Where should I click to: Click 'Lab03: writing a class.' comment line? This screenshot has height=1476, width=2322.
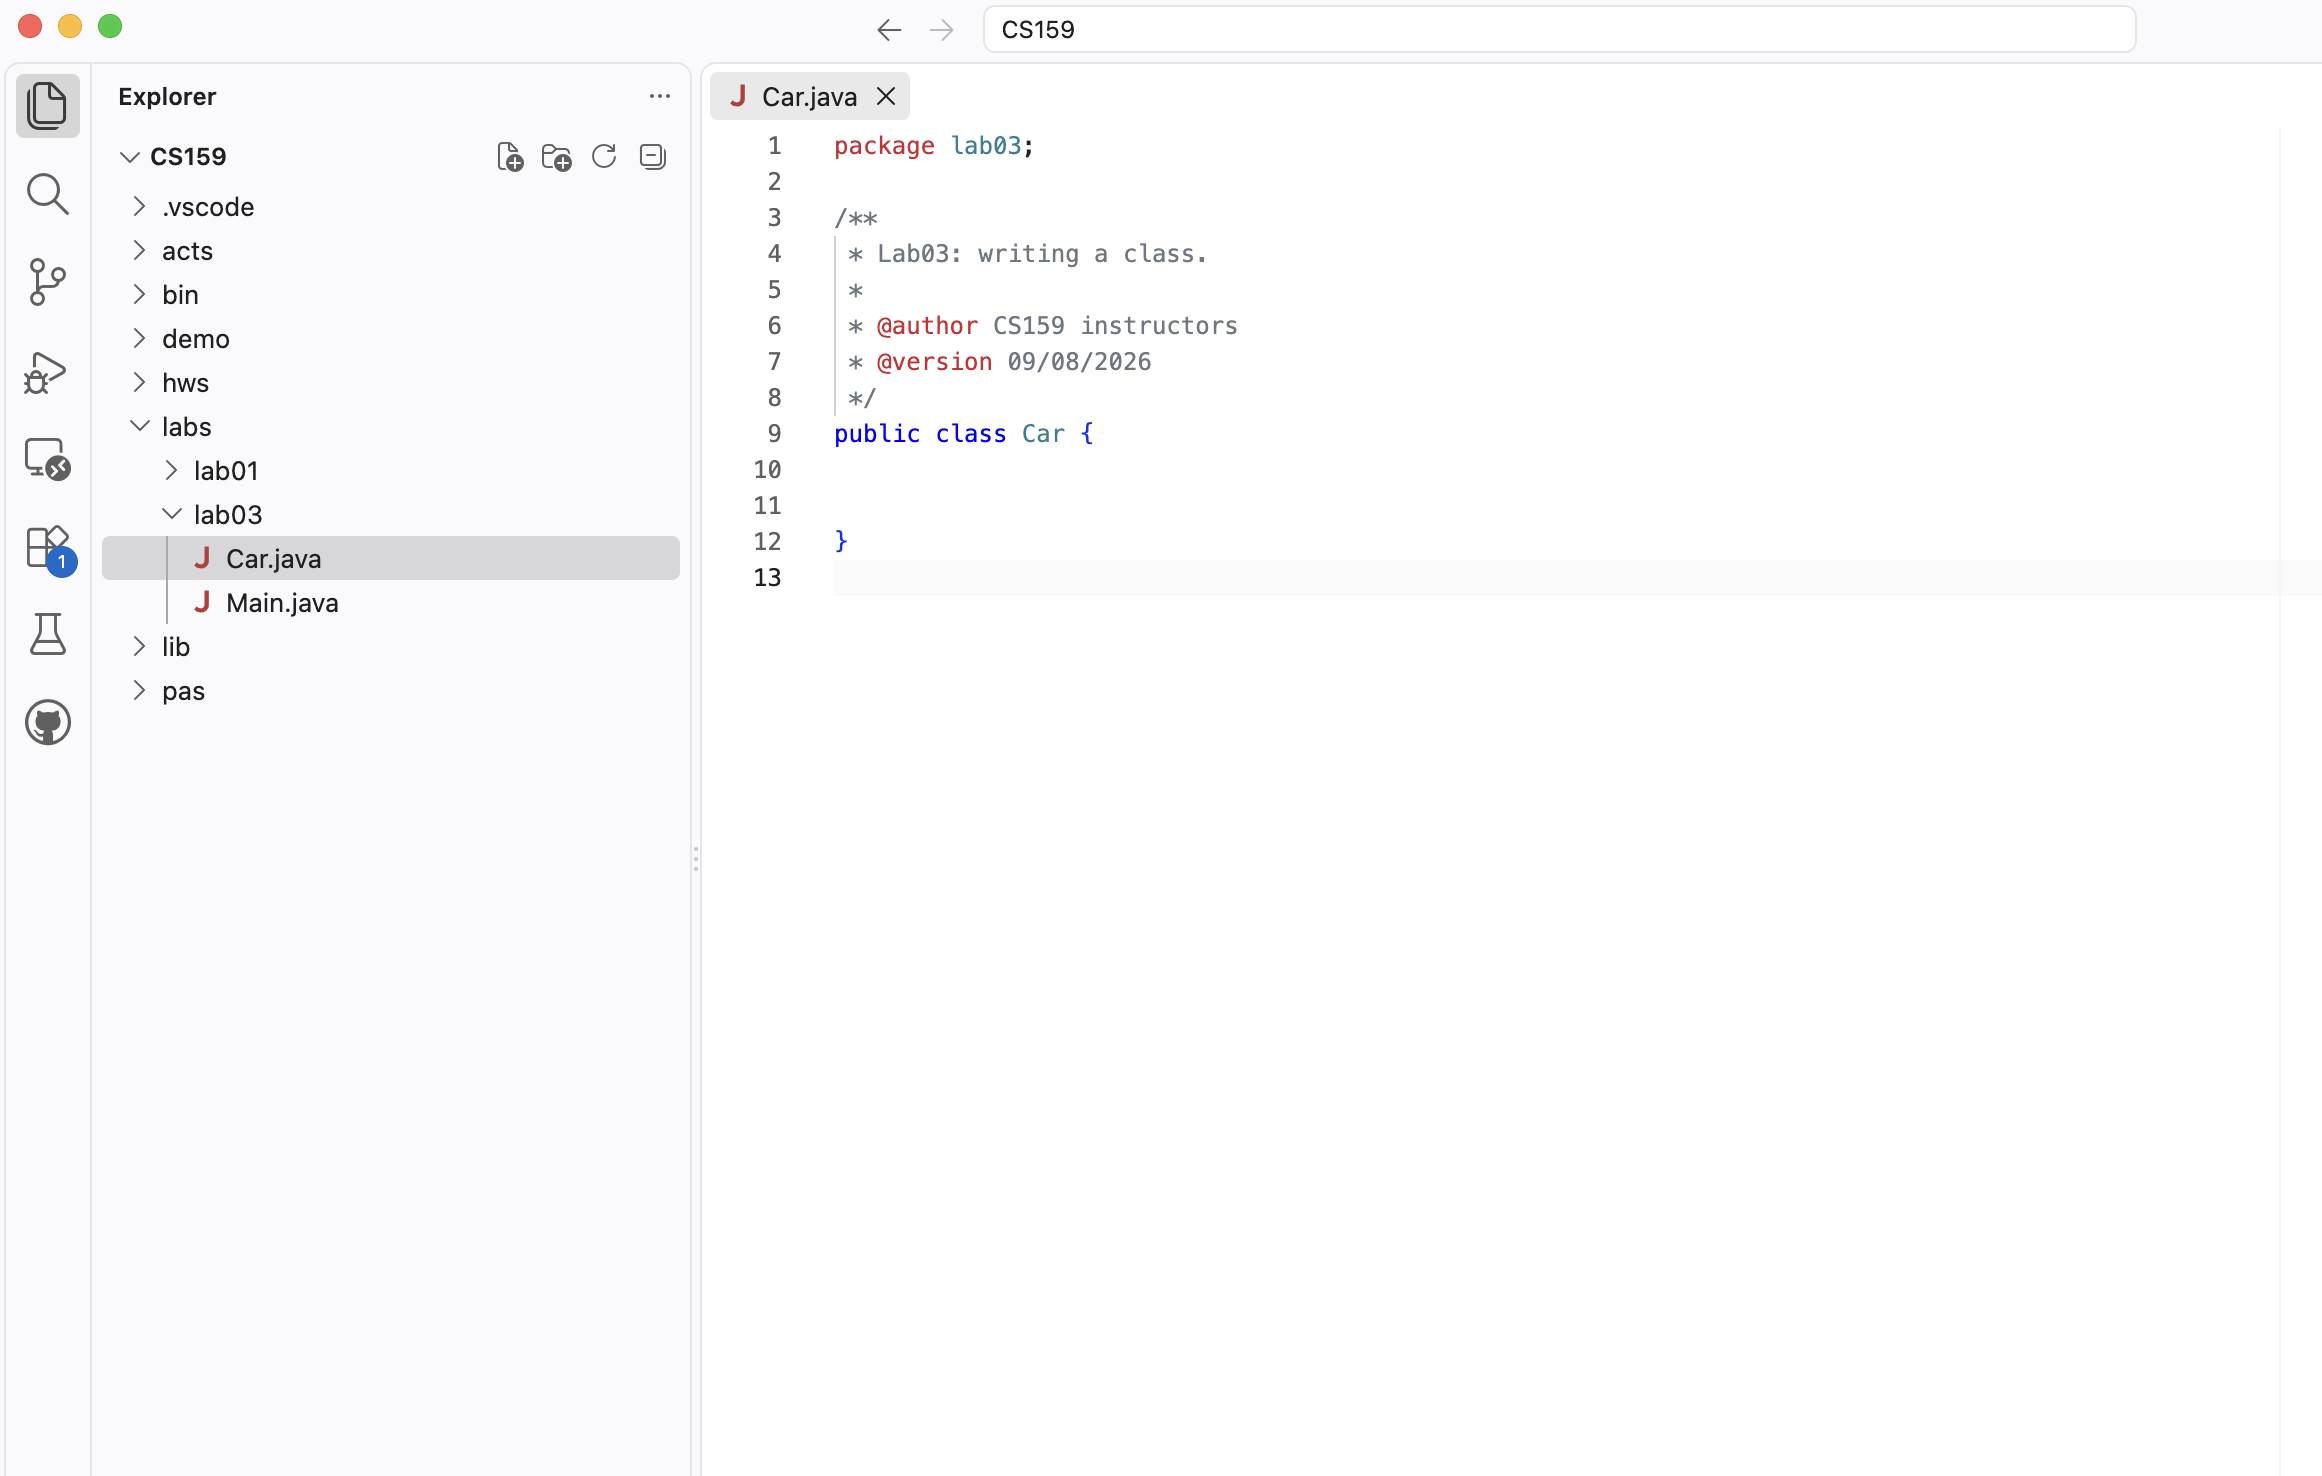coord(1042,254)
